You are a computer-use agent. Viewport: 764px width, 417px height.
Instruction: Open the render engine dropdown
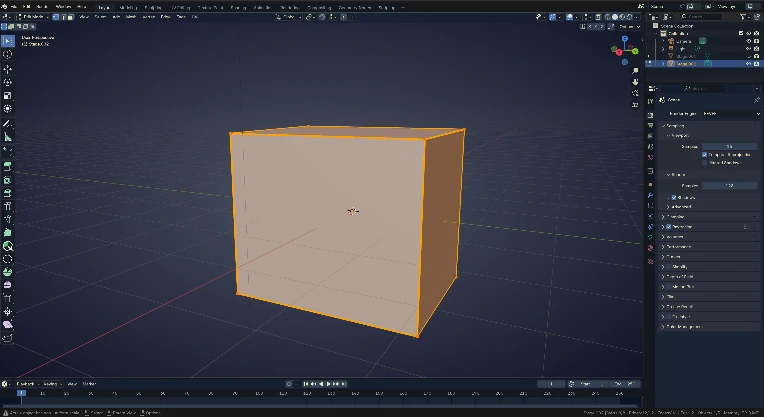pyautogui.click(x=731, y=114)
